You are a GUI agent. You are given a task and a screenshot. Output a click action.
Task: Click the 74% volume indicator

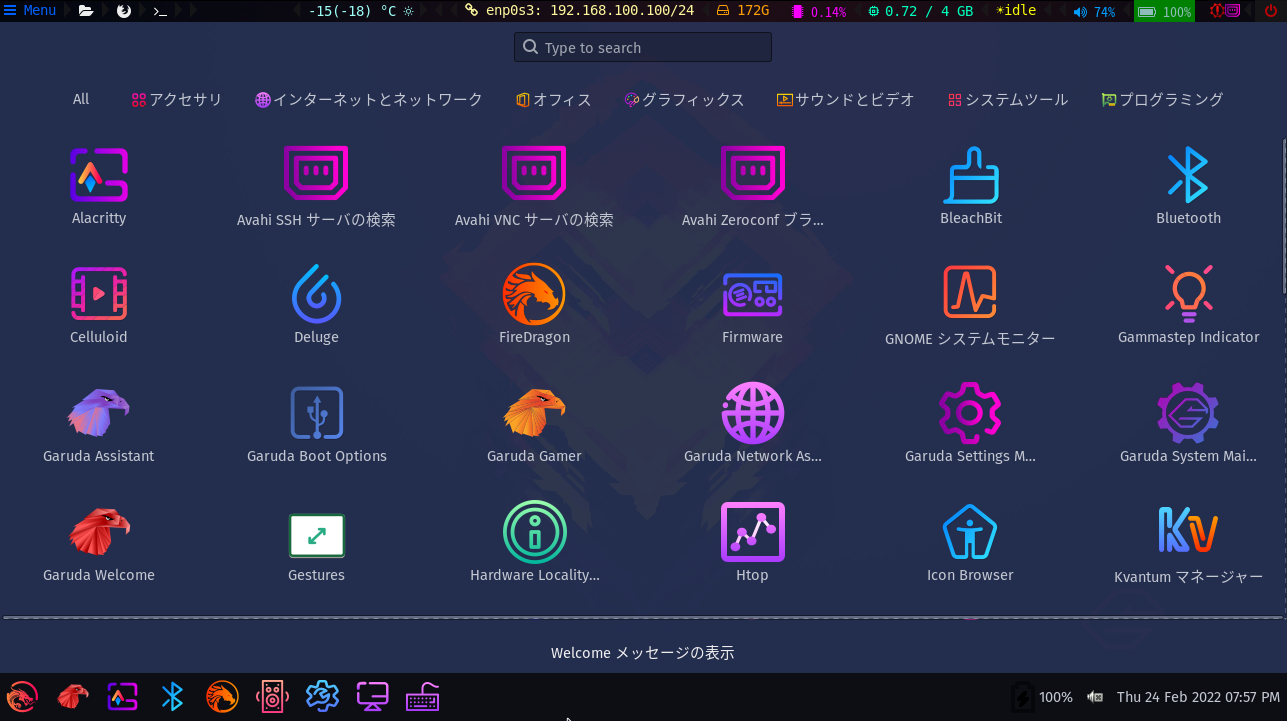1094,11
